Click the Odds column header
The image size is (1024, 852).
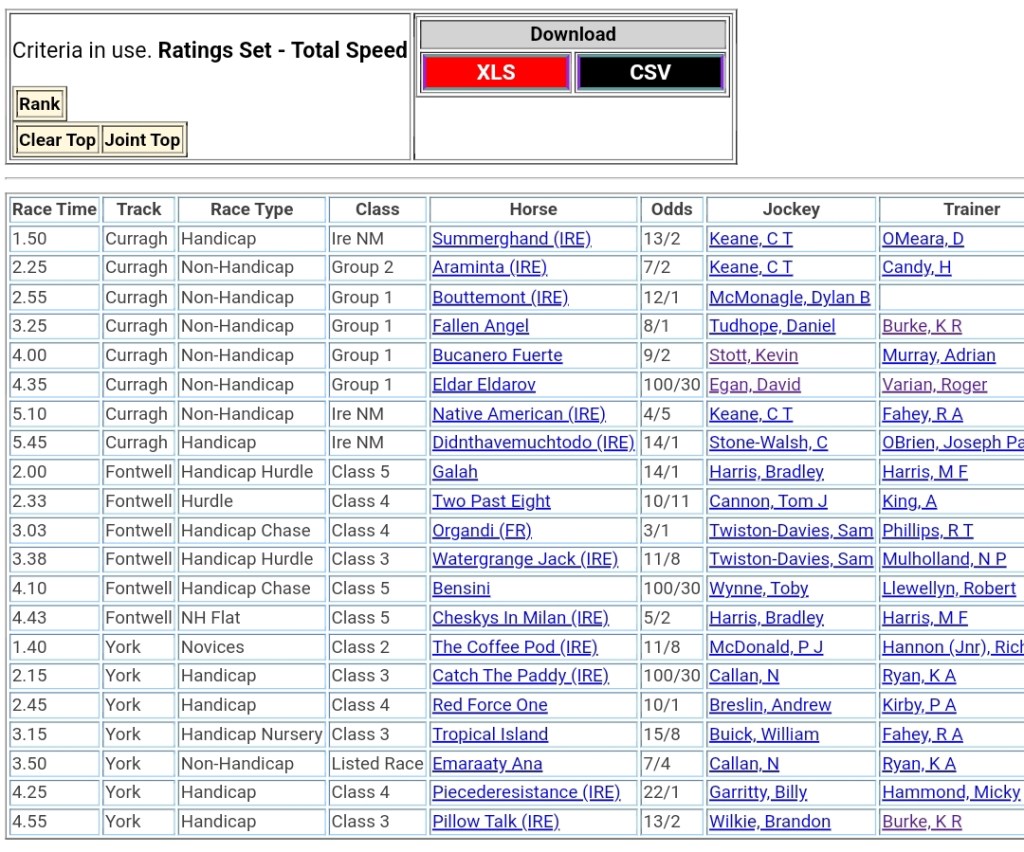click(671, 209)
